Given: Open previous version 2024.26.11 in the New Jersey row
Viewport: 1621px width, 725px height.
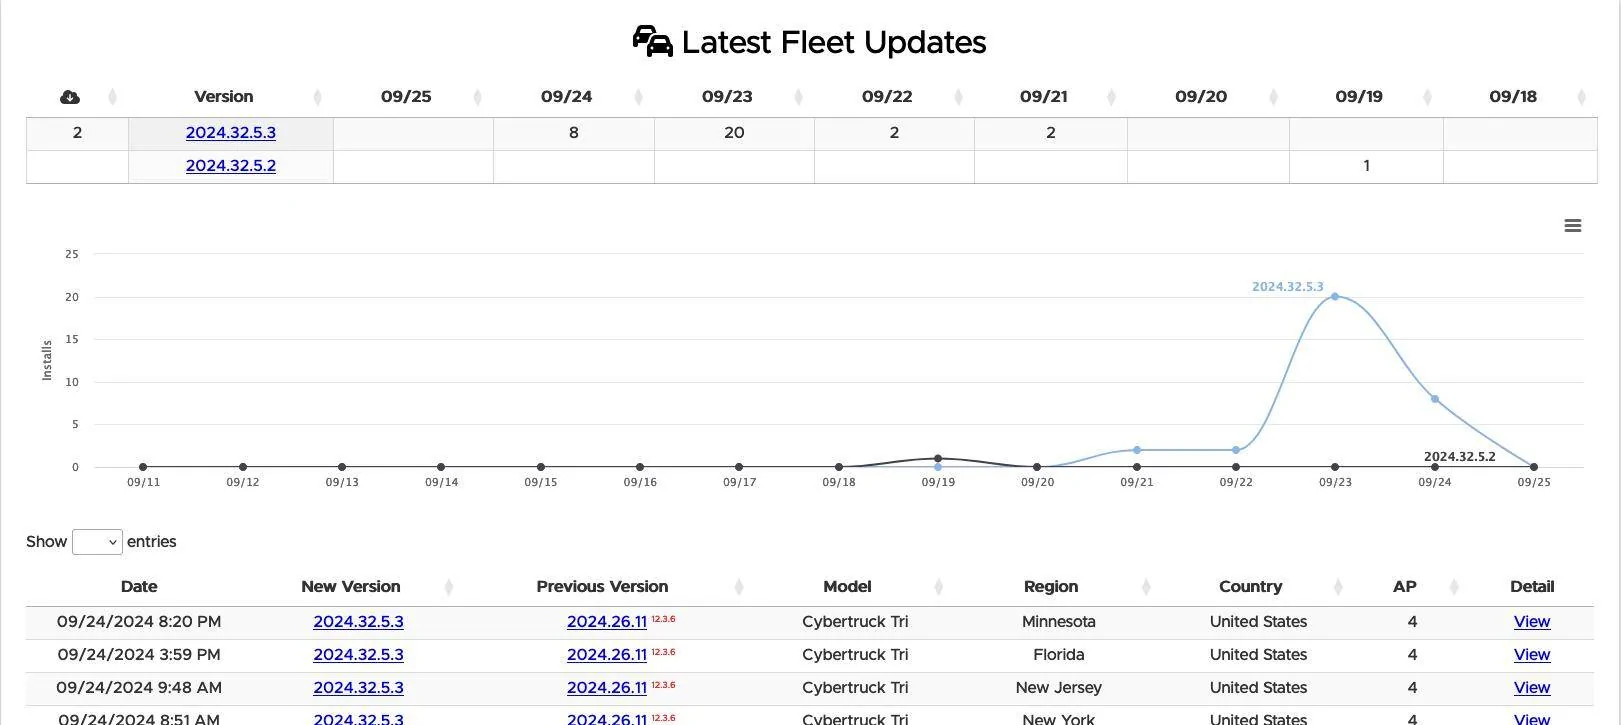Looking at the screenshot, I should tap(607, 688).
